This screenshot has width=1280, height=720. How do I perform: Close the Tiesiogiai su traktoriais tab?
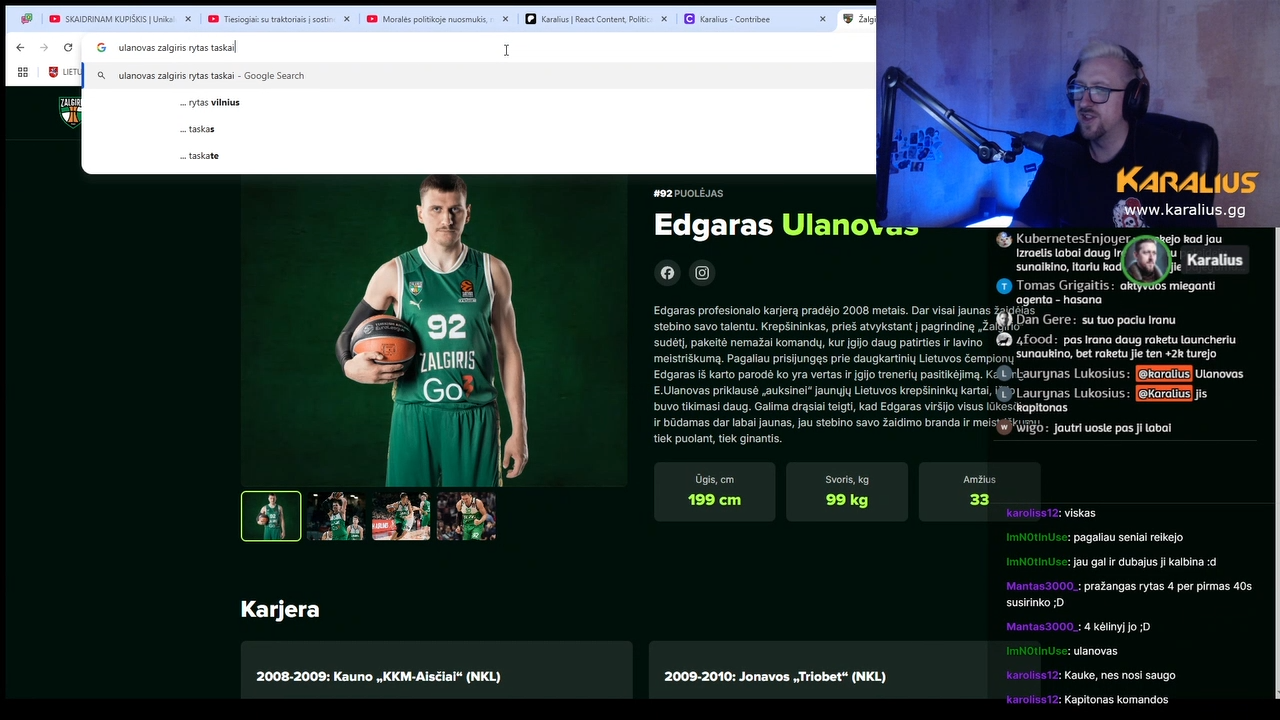coord(346,19)
